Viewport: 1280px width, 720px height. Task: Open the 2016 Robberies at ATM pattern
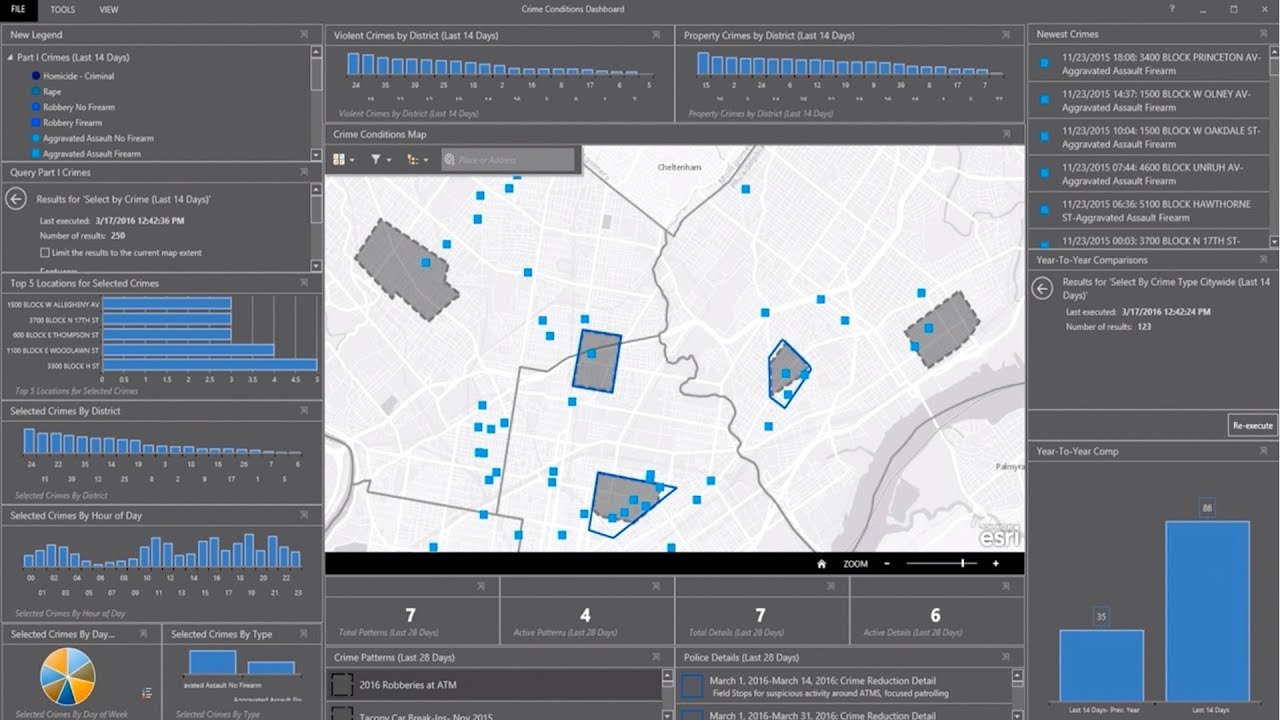494,684
